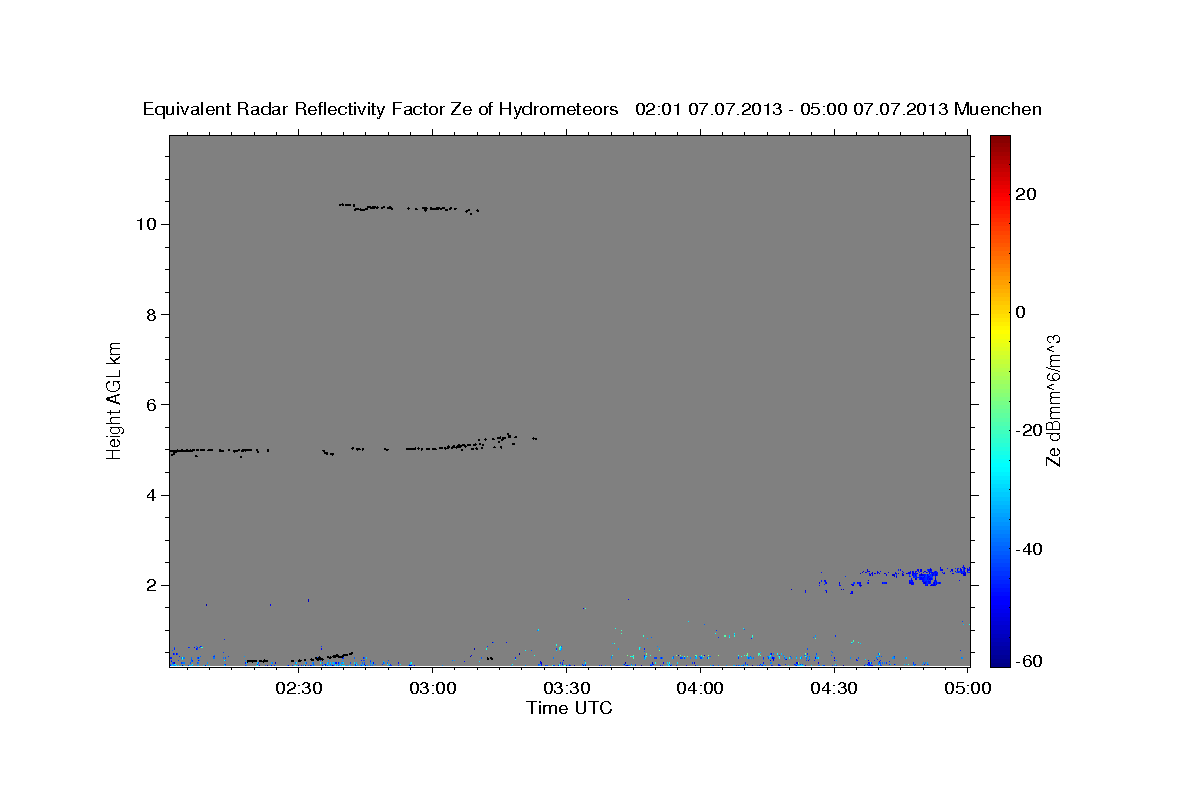The image size is (1200, 800).
Task: Click the dark red top of the colorbar
Action: click(999, 145)
